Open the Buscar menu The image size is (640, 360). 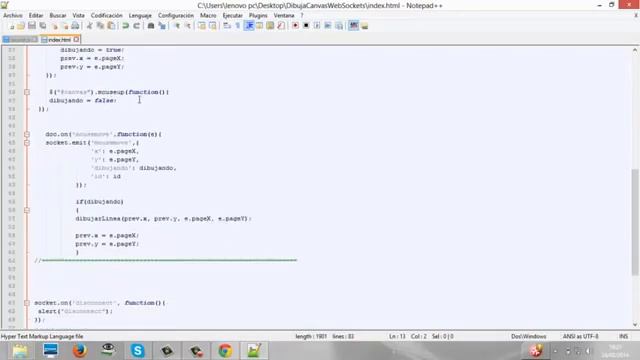(x=58, y=16)
